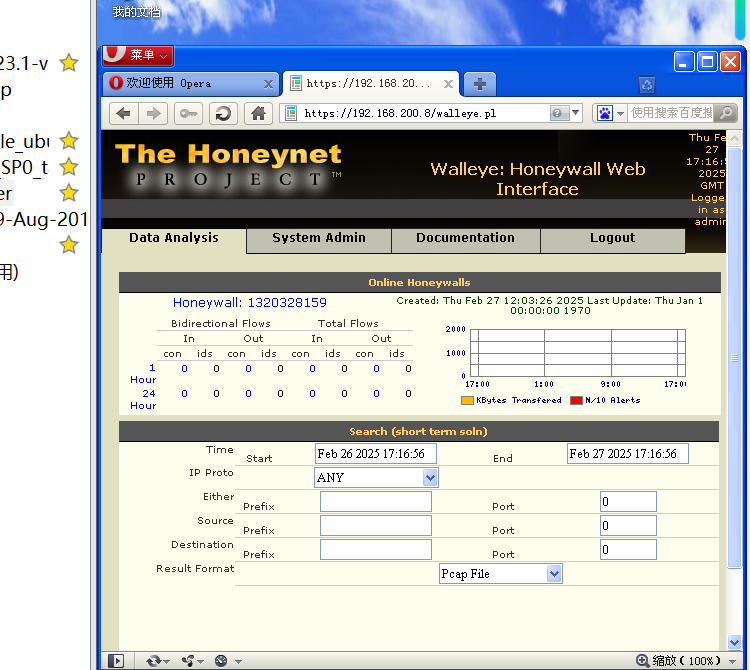Click the orange KBytes Transfered legend swatch
This screenshot has height=670, width=750.
(x=467, y=400)
